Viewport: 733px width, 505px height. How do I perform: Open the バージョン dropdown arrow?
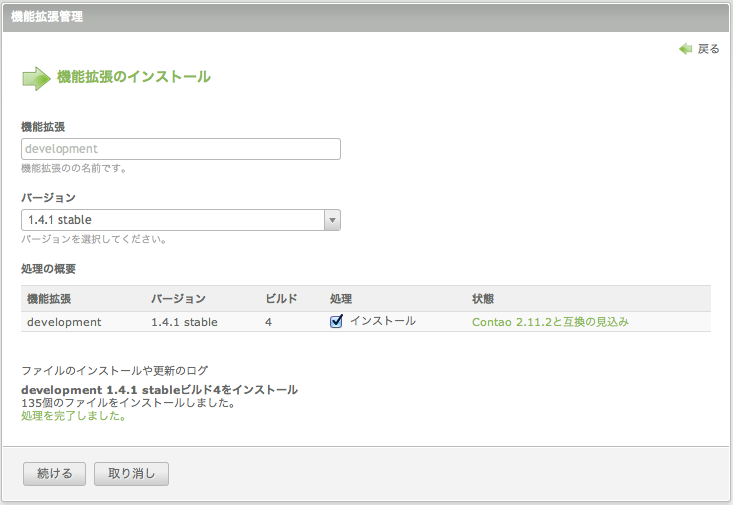[x=332, y=220]
